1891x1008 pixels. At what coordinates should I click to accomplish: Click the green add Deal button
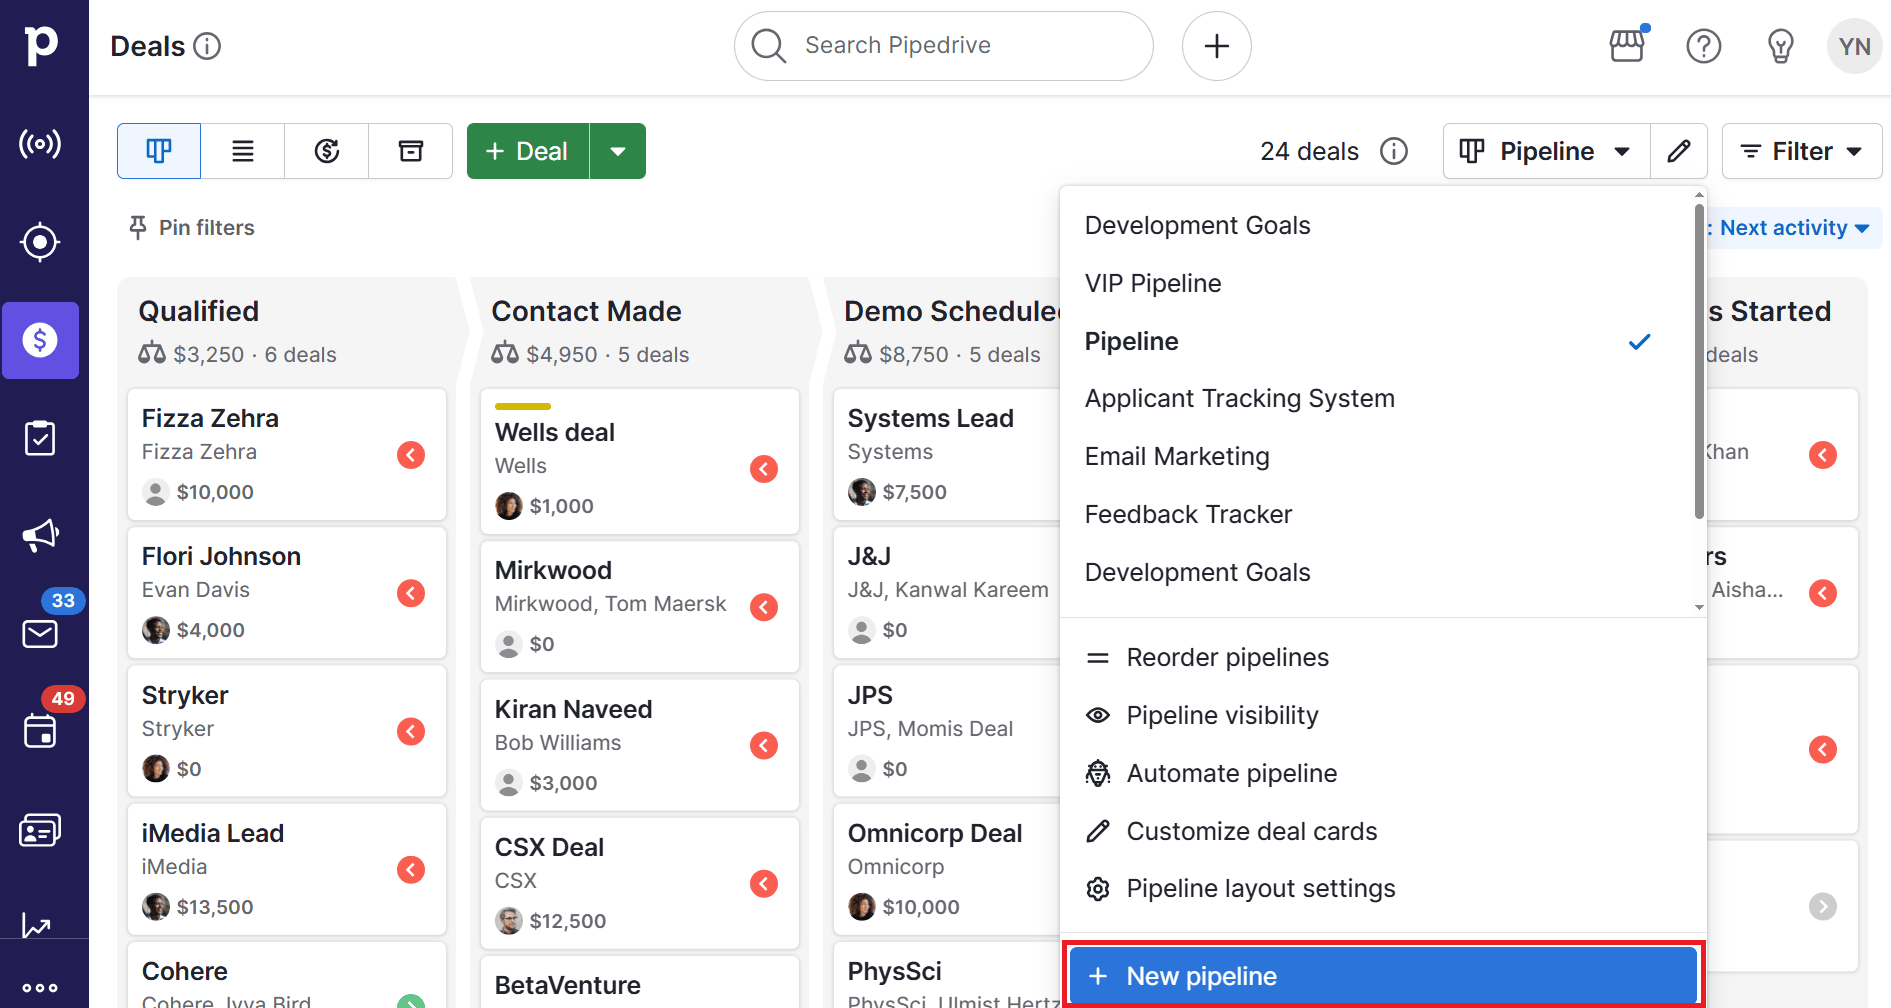(528, 151)
